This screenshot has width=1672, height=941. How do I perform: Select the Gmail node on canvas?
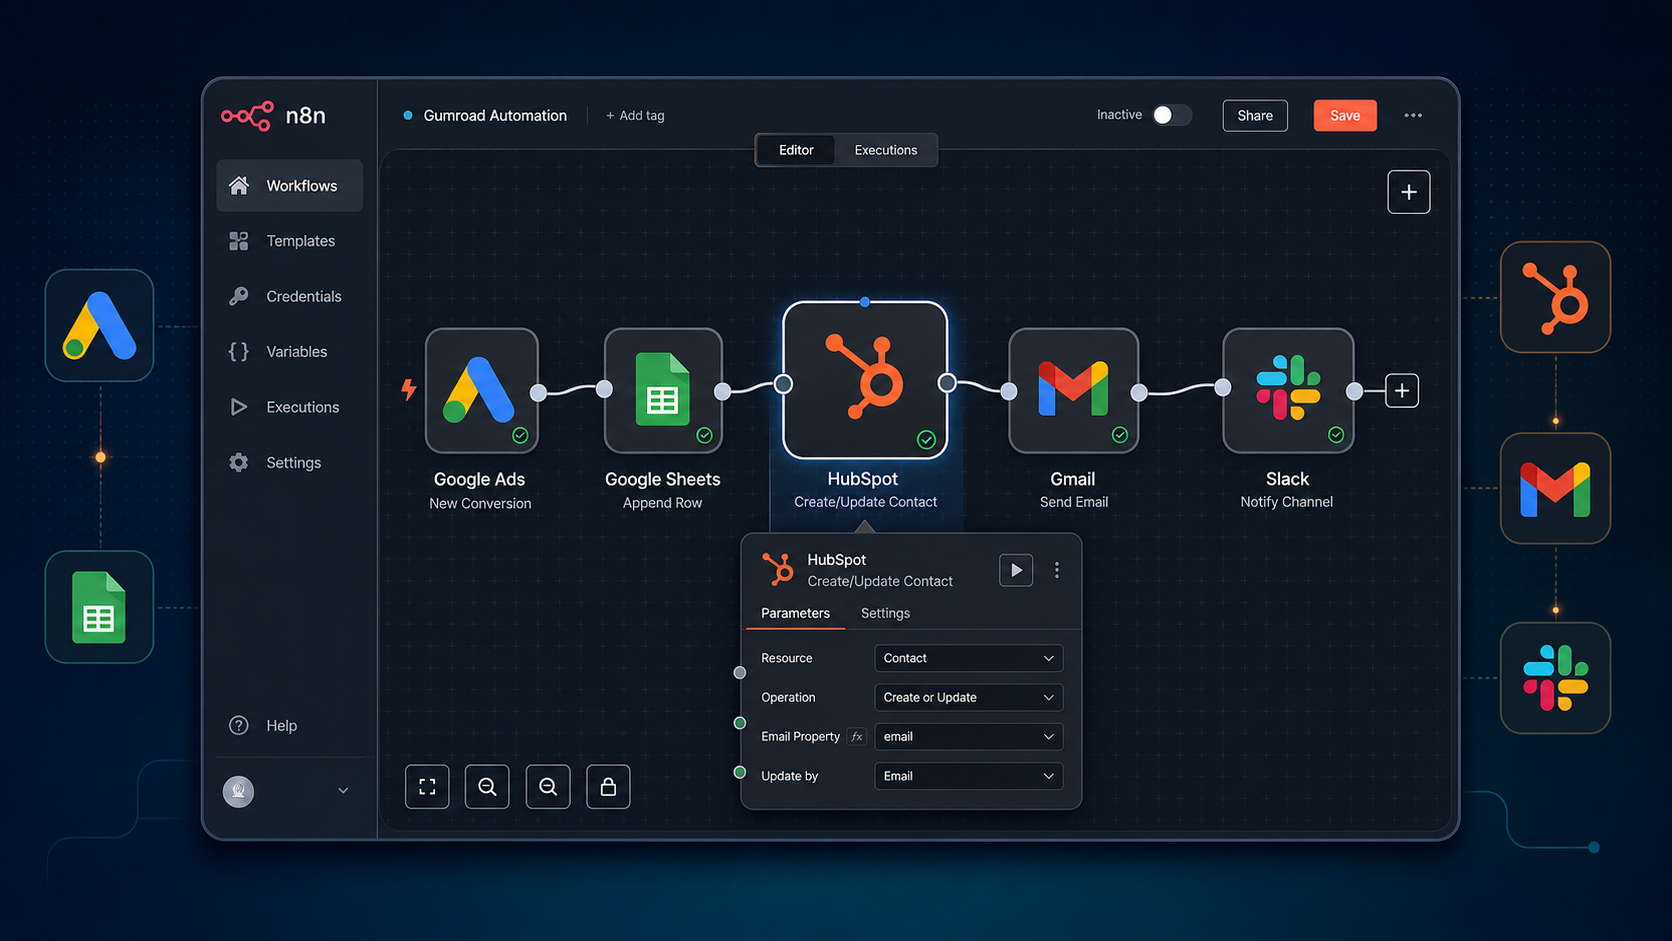click(x=1074, y=391)
